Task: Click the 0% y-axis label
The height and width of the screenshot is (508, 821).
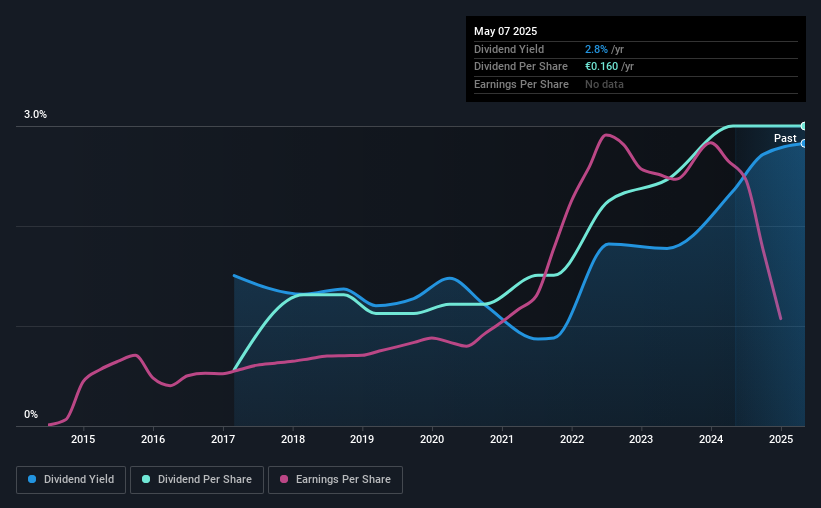Action: (31, 414)
